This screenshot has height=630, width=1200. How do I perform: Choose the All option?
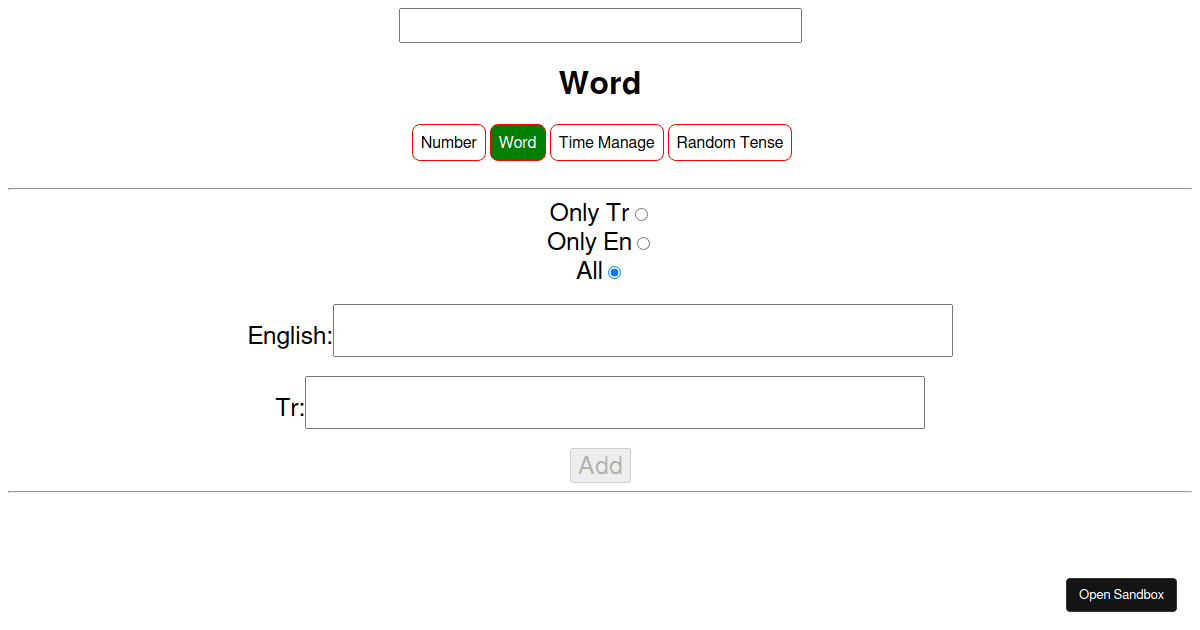pyautogui.click(x=614, y=271)
